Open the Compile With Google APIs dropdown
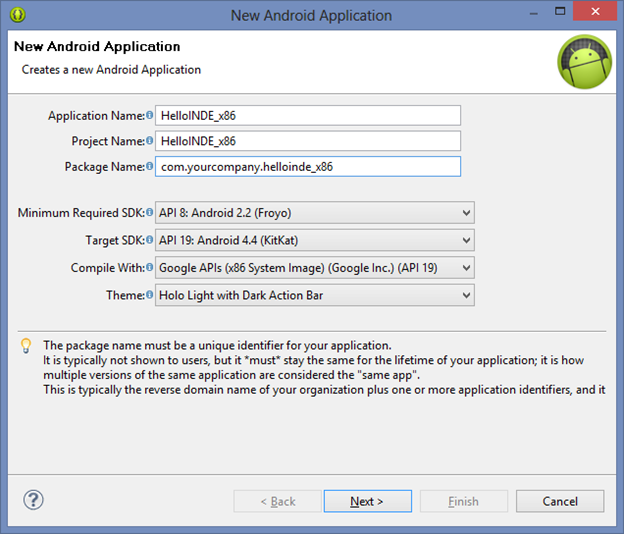624x534 pixels. [x=314, y=268]
